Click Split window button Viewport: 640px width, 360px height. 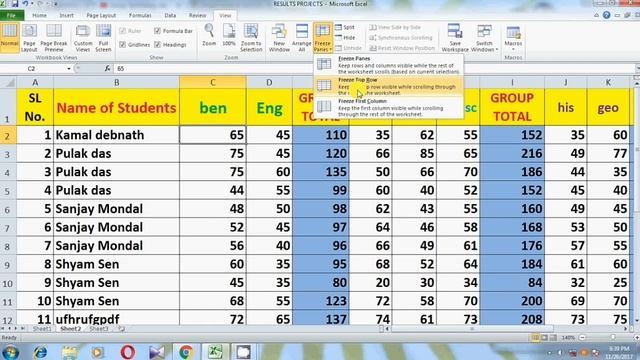tap(345, 27)
